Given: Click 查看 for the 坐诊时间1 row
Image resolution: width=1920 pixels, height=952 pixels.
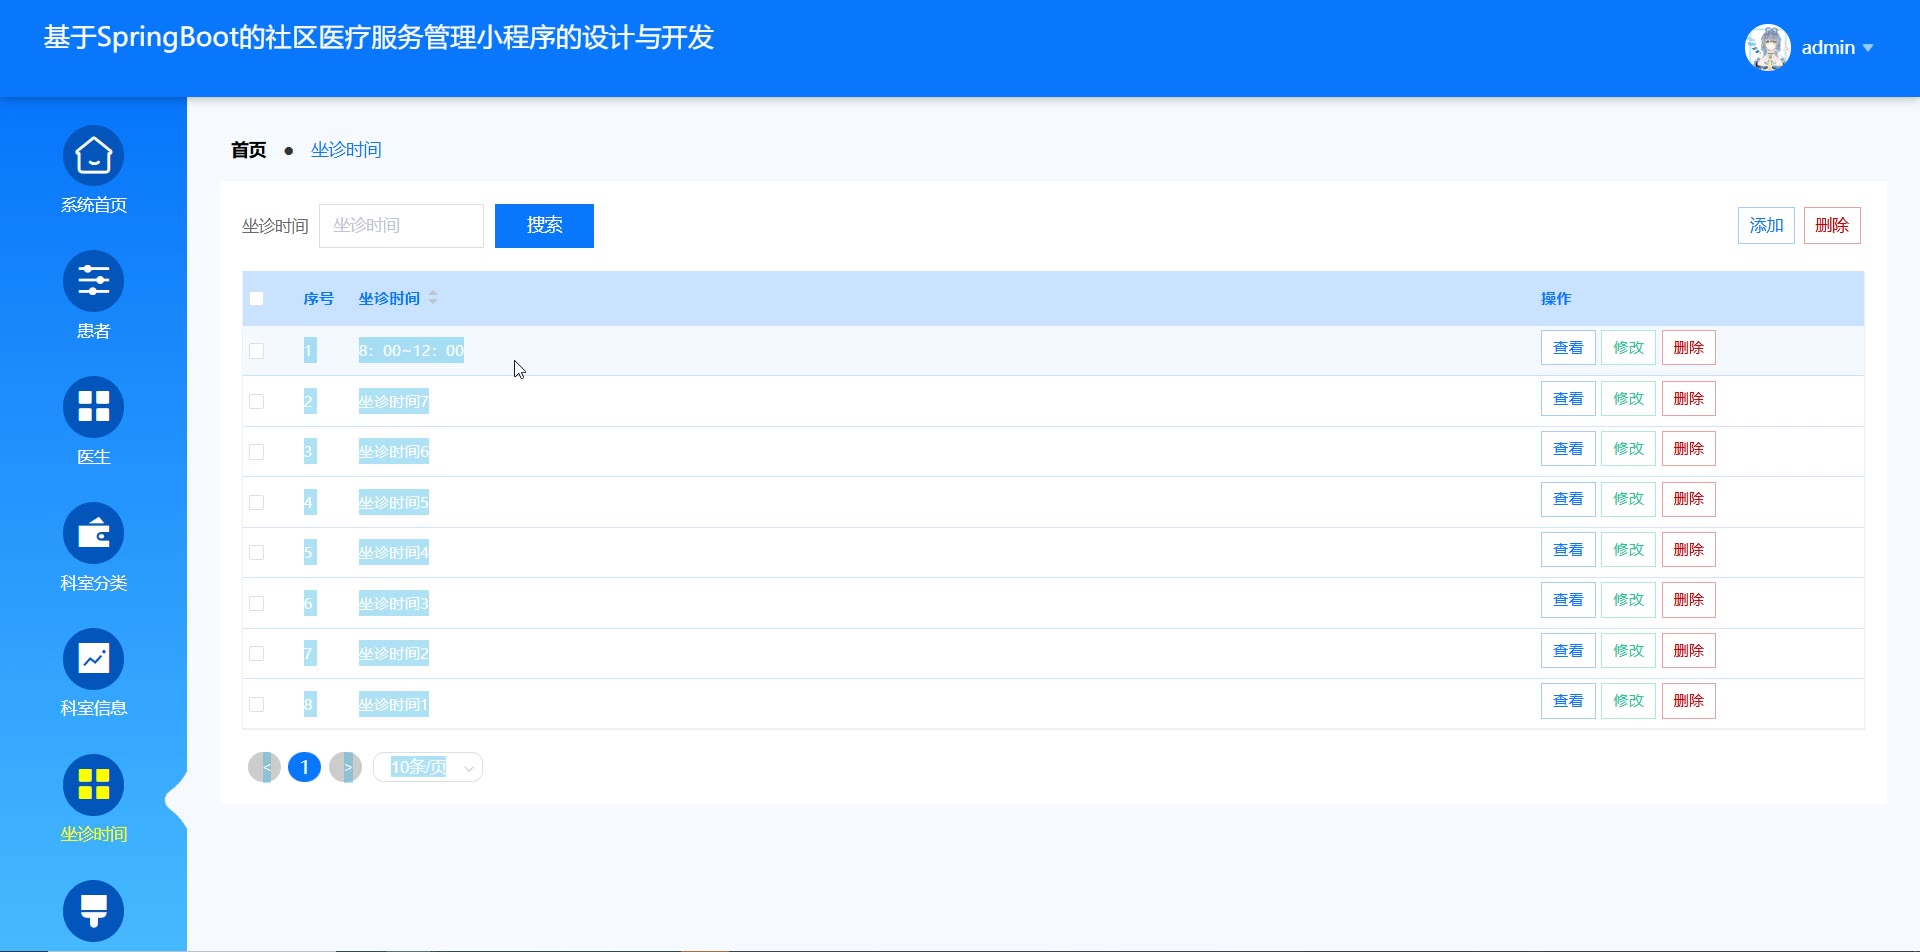Looking at the screenshot, I should coord(1568,701).
